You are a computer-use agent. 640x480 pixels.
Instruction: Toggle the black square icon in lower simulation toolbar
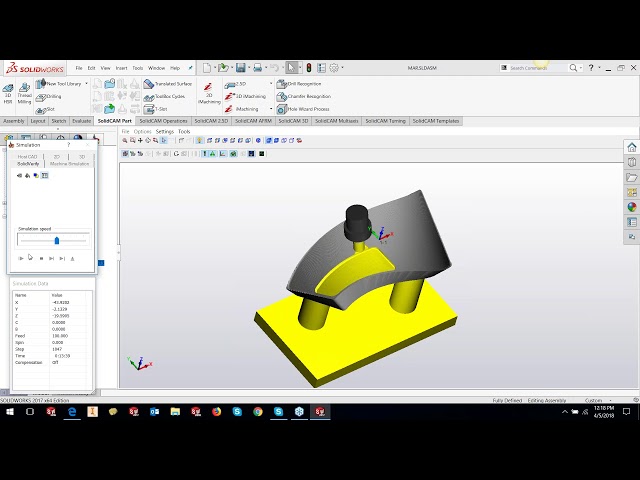(x=262, y=154)
